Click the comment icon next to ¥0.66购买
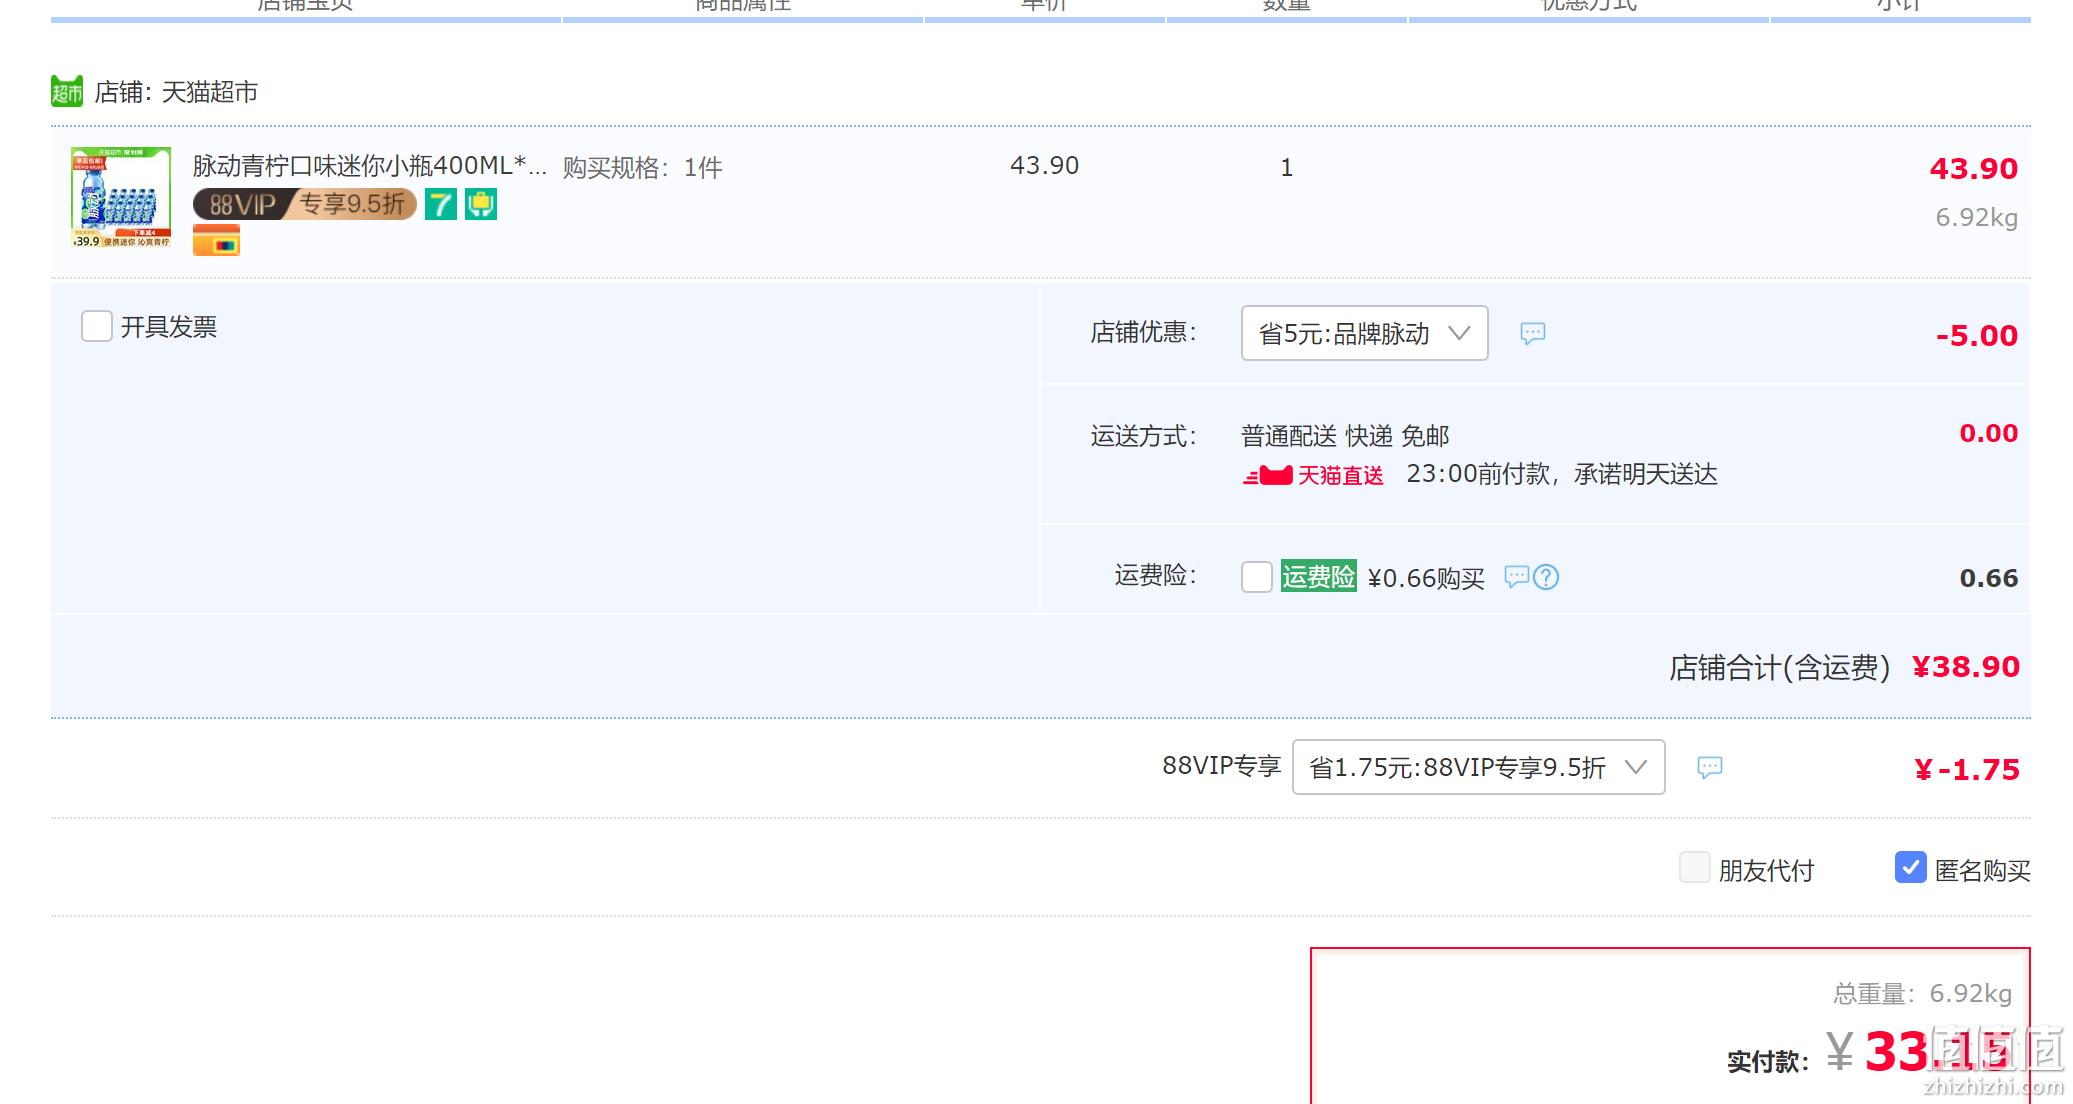Viewport: 2073px width, 1104px height. pyautogui.click(x=1517, y=576)
